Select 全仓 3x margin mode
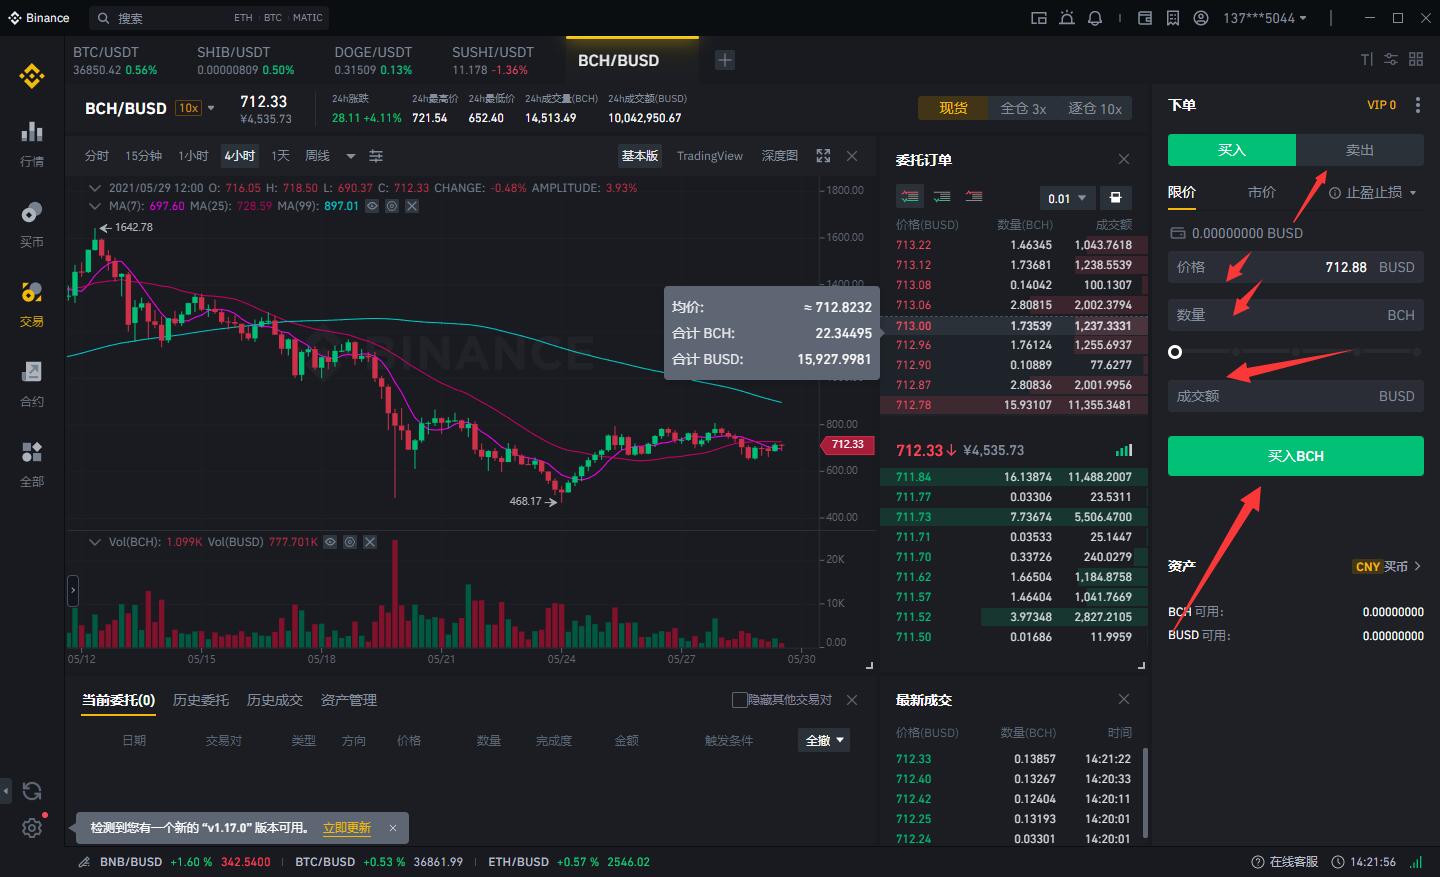1440x877 pixels. tap(1023, 108)
